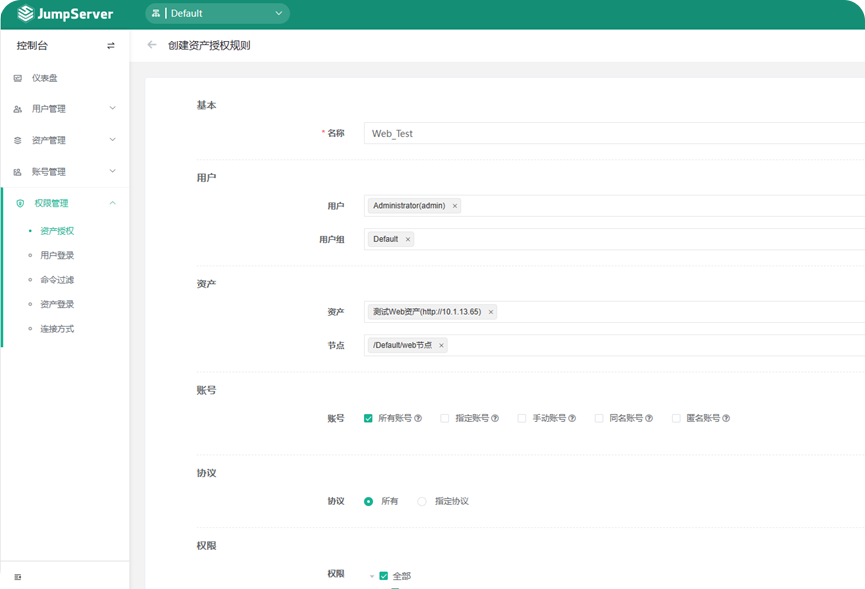The image size is (865, 589).
Task: Expand the 账号管理 chevron arrow
Action: coord(113,171)
